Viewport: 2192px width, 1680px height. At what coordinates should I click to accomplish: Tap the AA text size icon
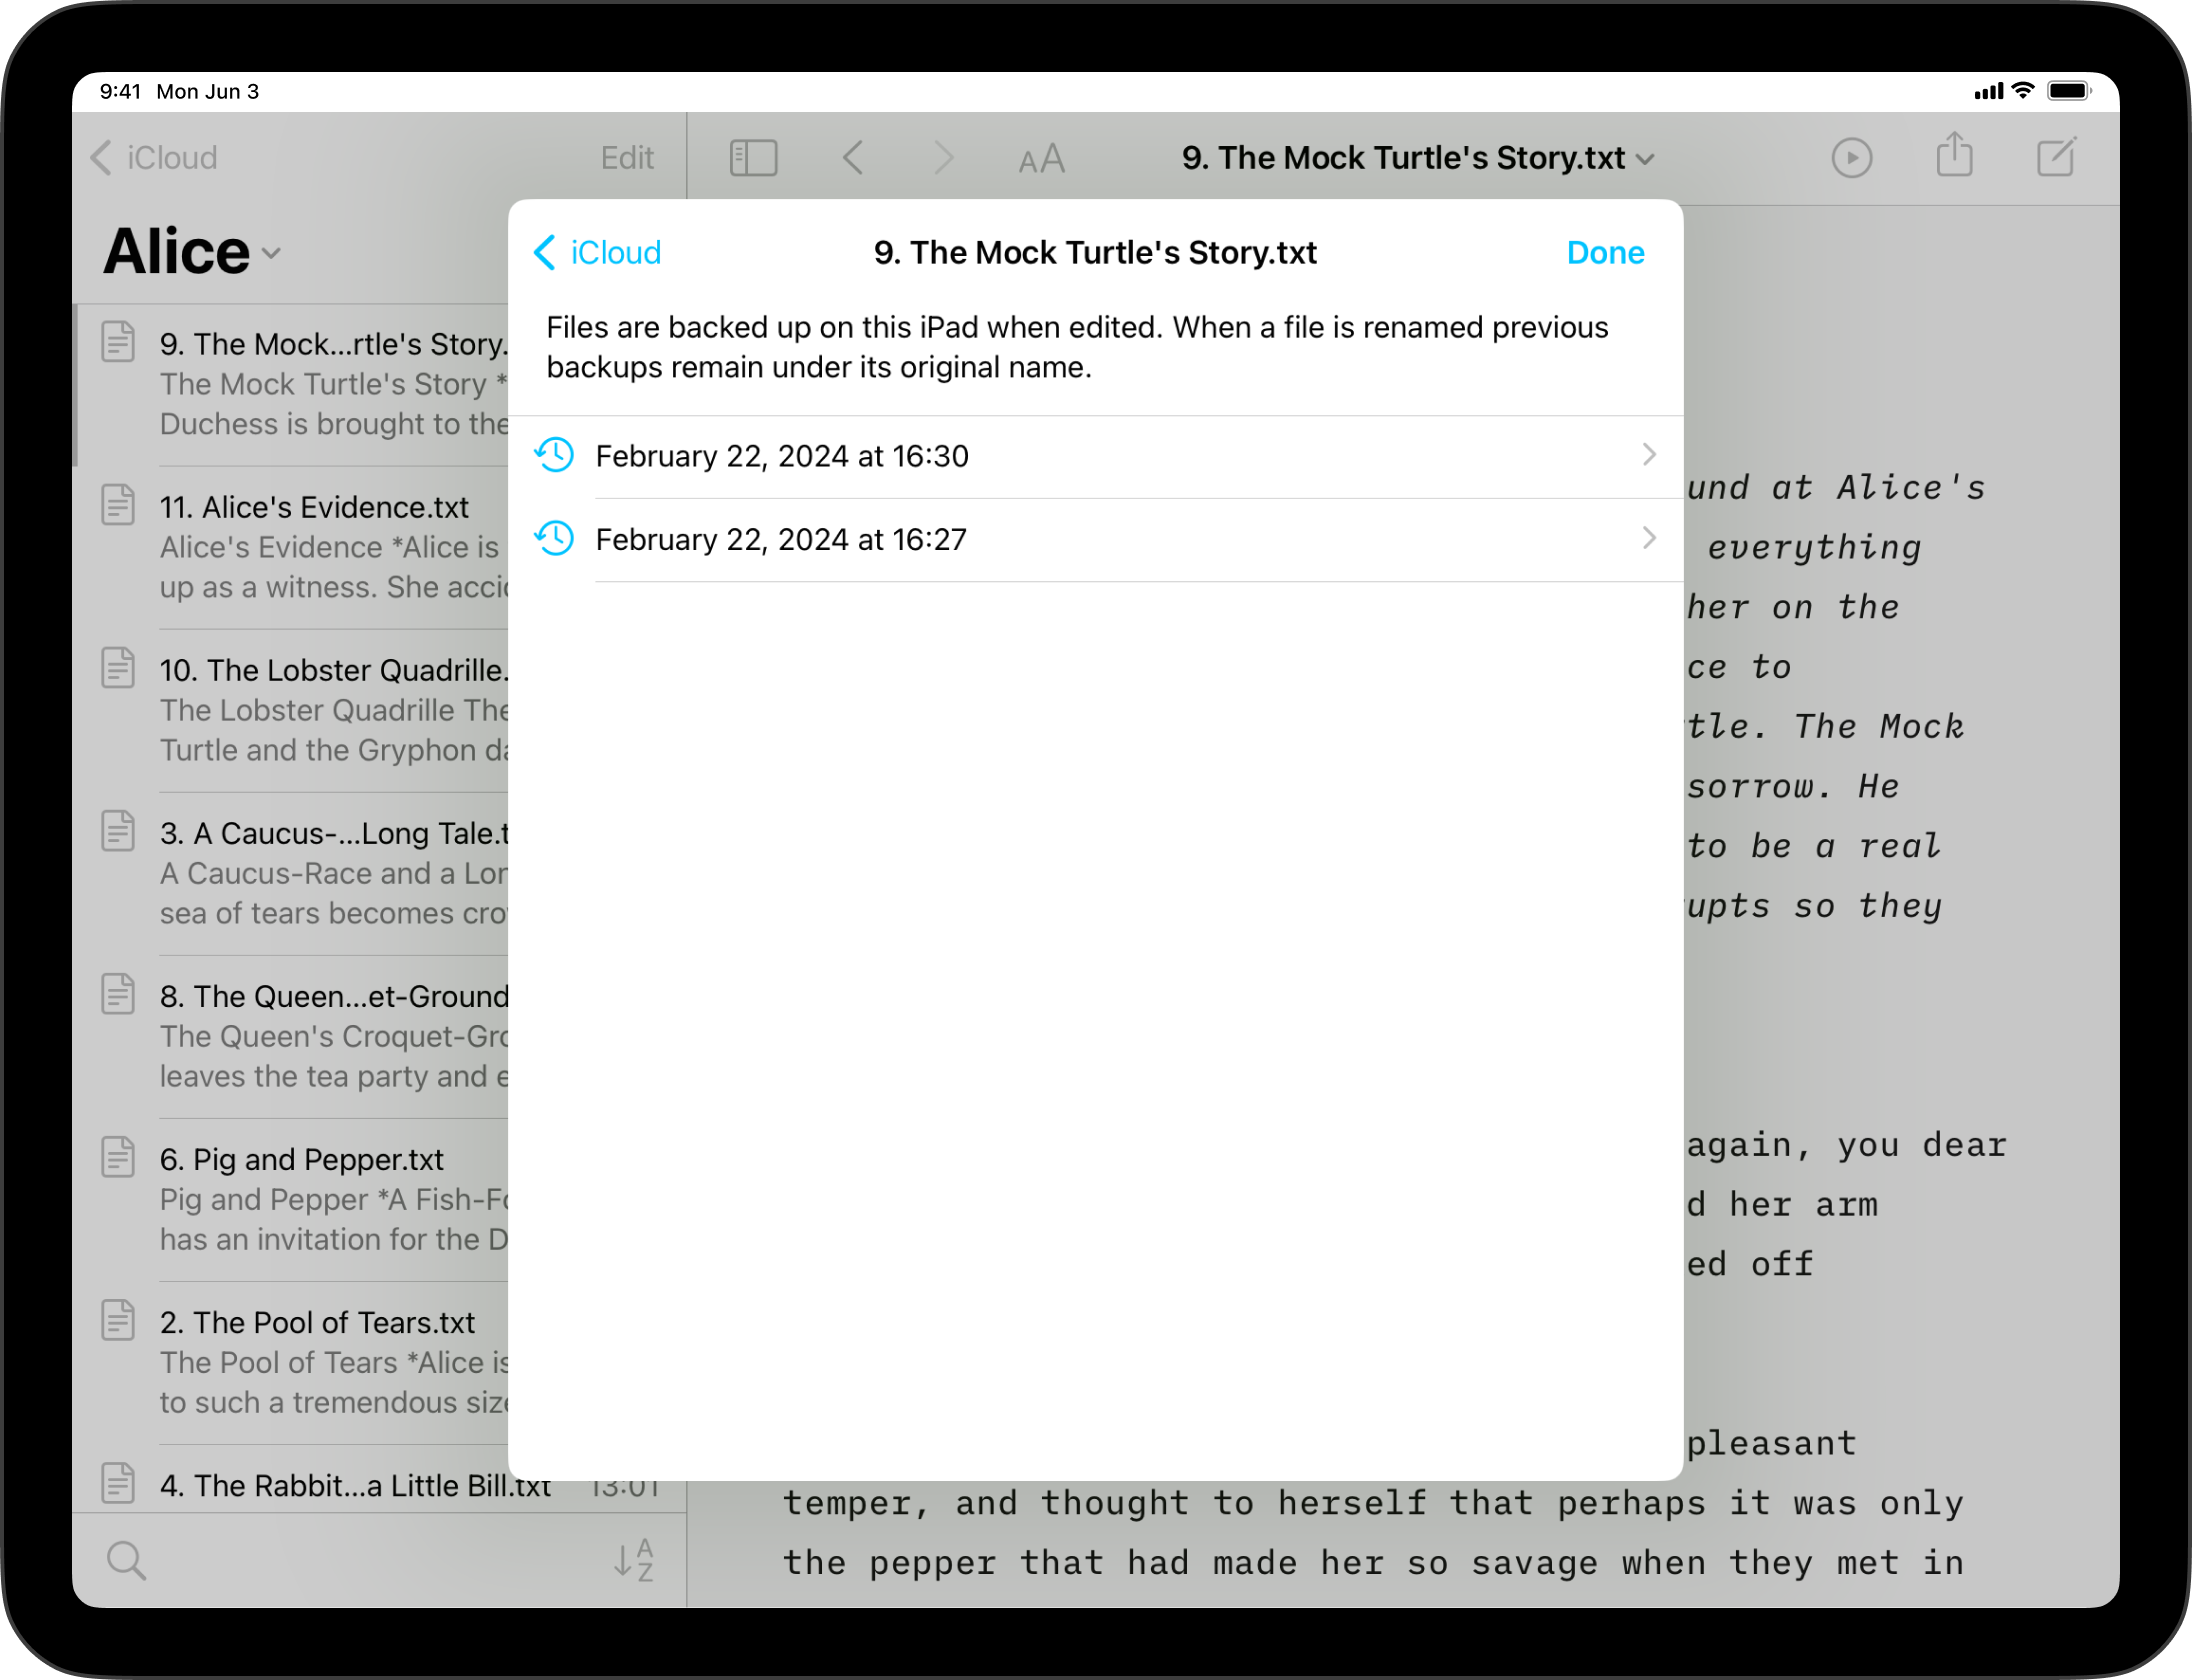point(1041,159)
